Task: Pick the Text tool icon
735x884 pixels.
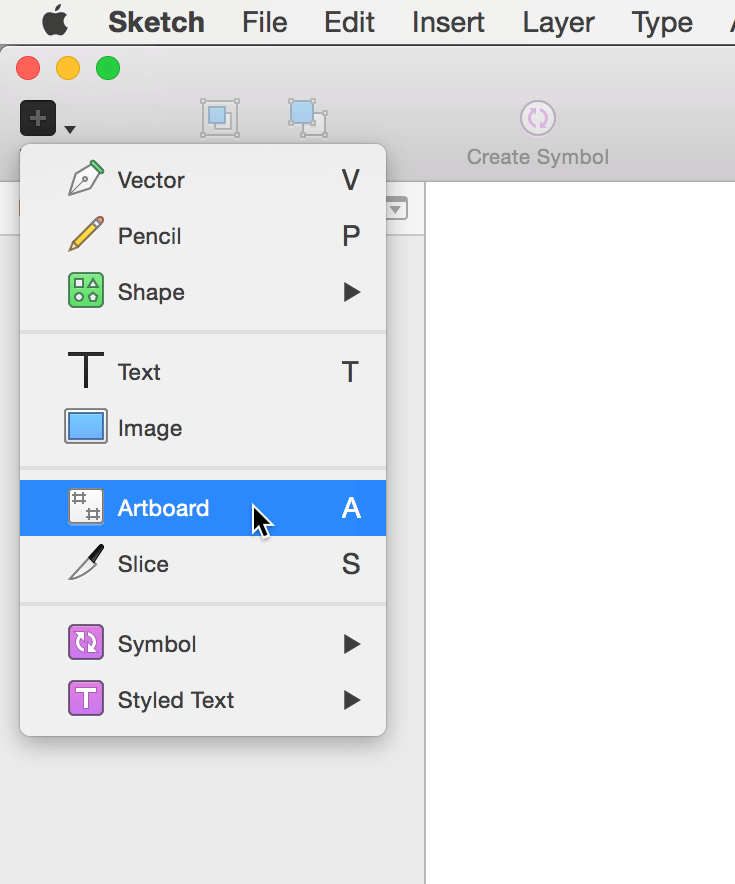Action: tap(86, 372)
